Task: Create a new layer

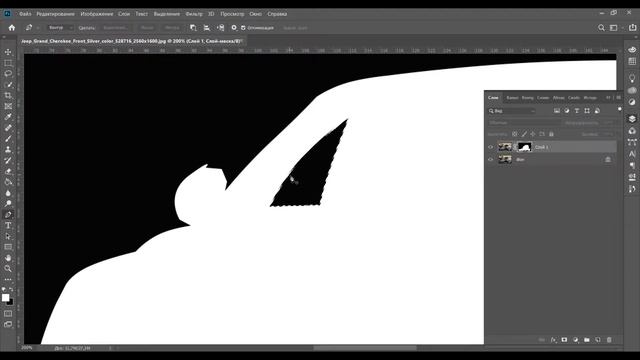Action: 598,340
